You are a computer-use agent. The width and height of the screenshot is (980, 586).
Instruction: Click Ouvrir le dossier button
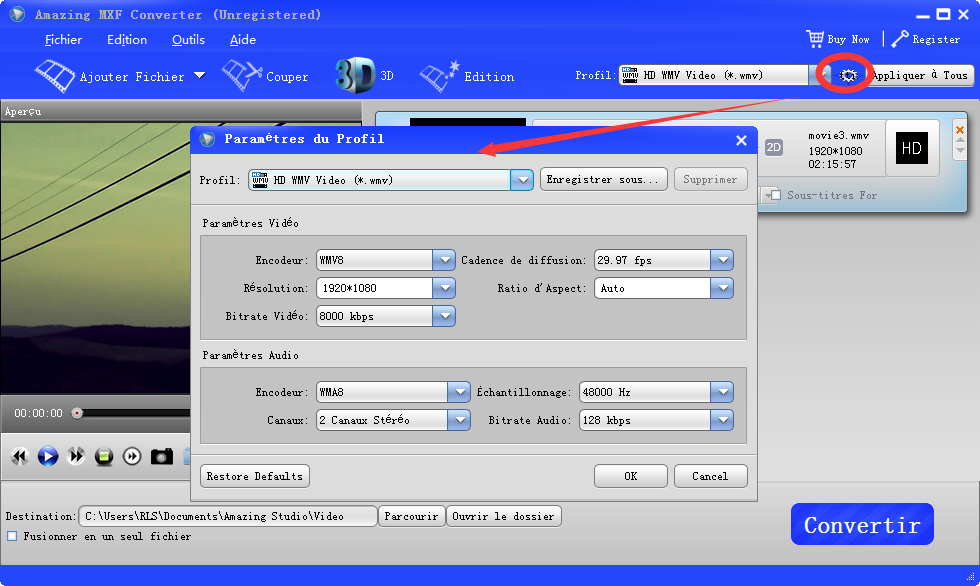click(x=504, y=516)
